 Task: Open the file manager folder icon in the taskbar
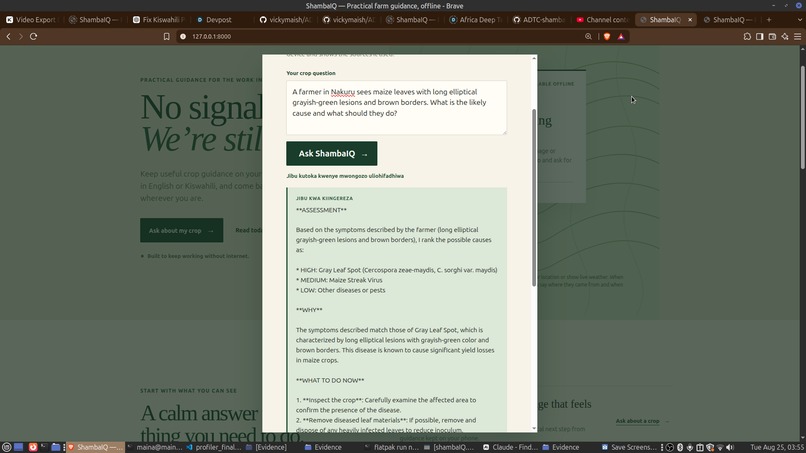coord(56,447)
